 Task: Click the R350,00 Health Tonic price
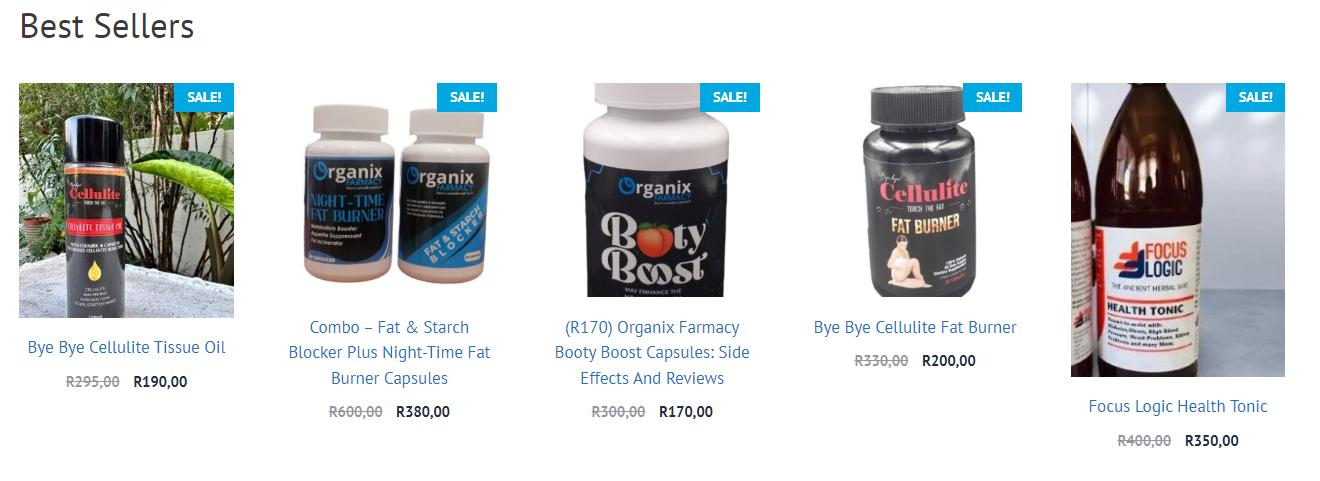tap(1212, 440)
